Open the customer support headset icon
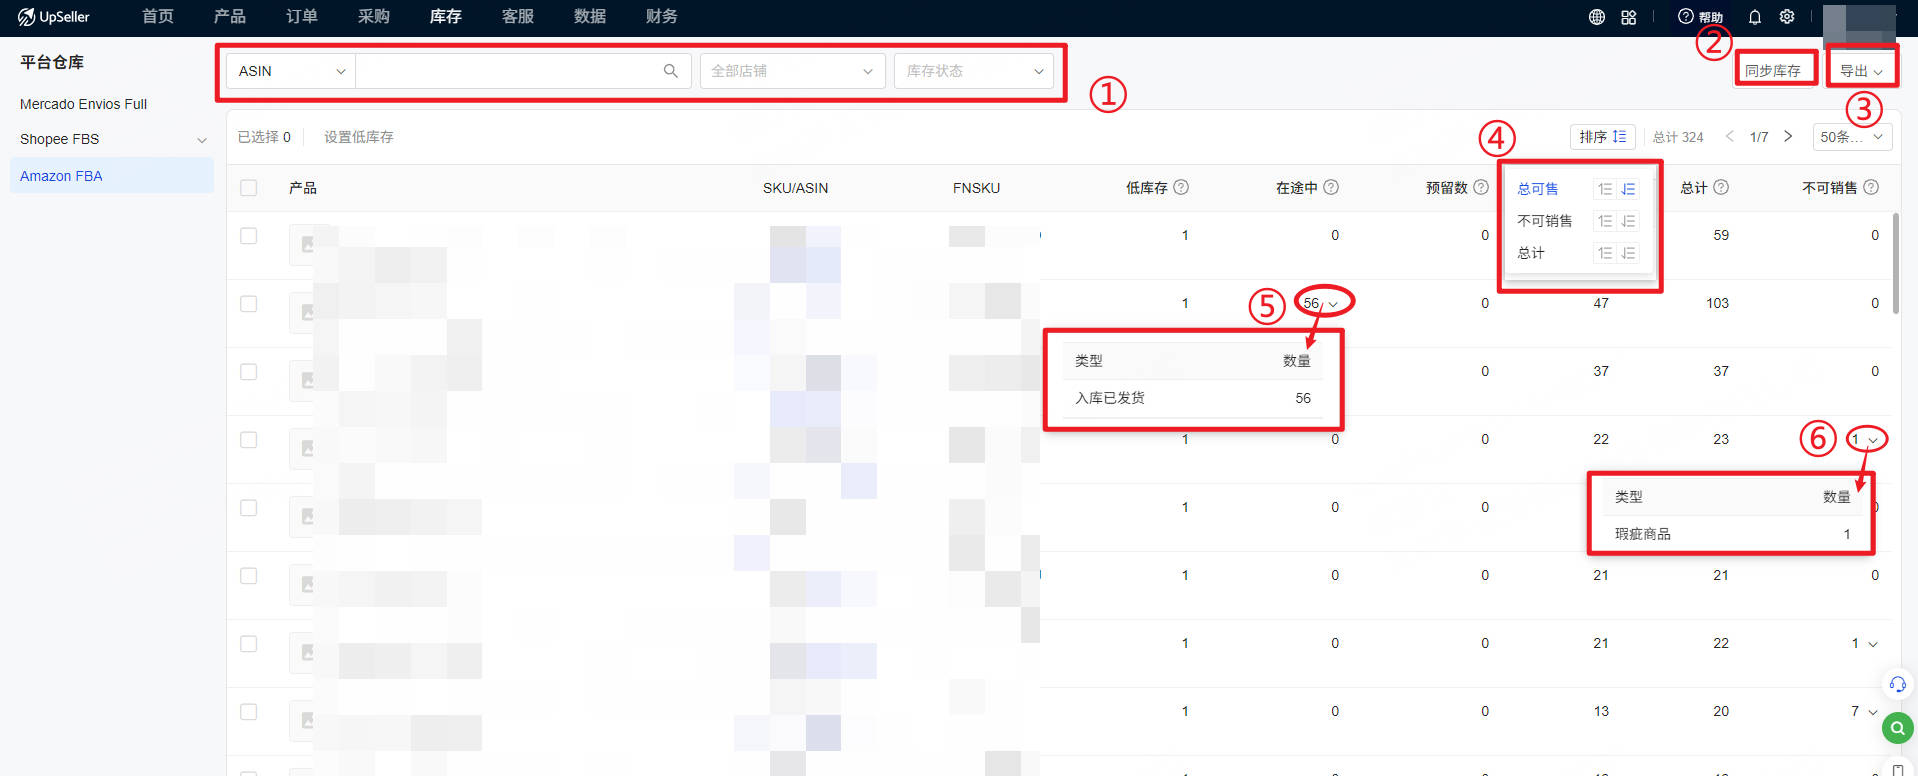1918x776 pixels. [1897, 684]
